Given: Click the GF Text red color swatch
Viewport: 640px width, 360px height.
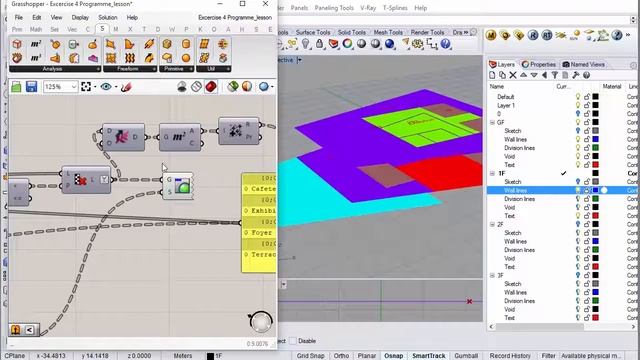Looking at the screenshot, I should 596,165.
